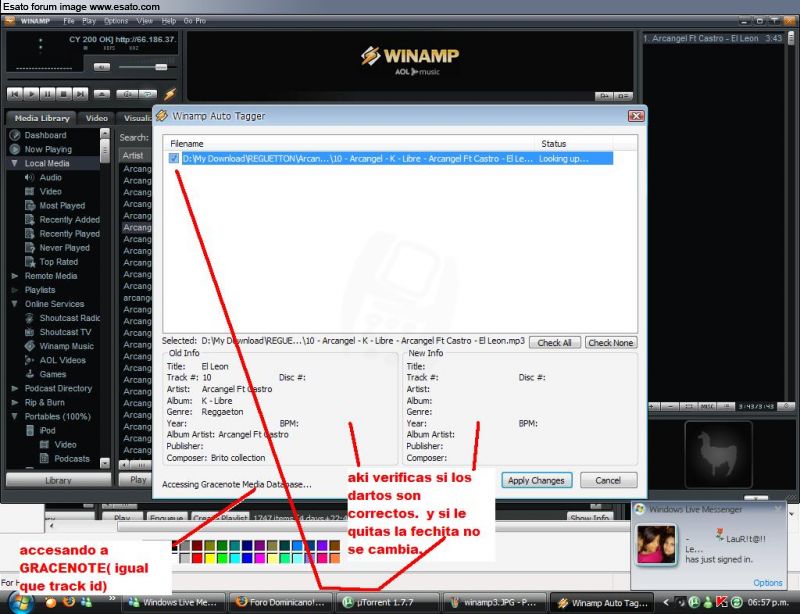Open the Help menu in Winamp
800x614 pixels.
[169, 21]
